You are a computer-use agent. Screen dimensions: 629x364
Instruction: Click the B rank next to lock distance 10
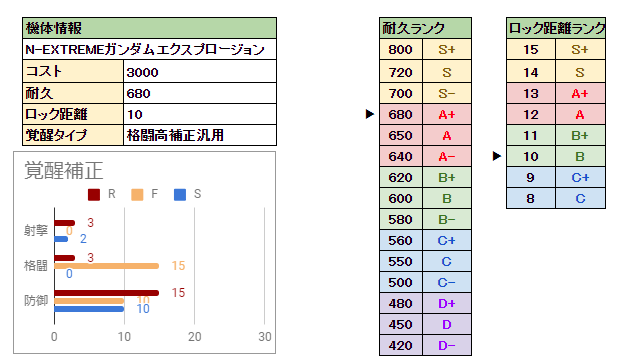(x=580, y=156)
